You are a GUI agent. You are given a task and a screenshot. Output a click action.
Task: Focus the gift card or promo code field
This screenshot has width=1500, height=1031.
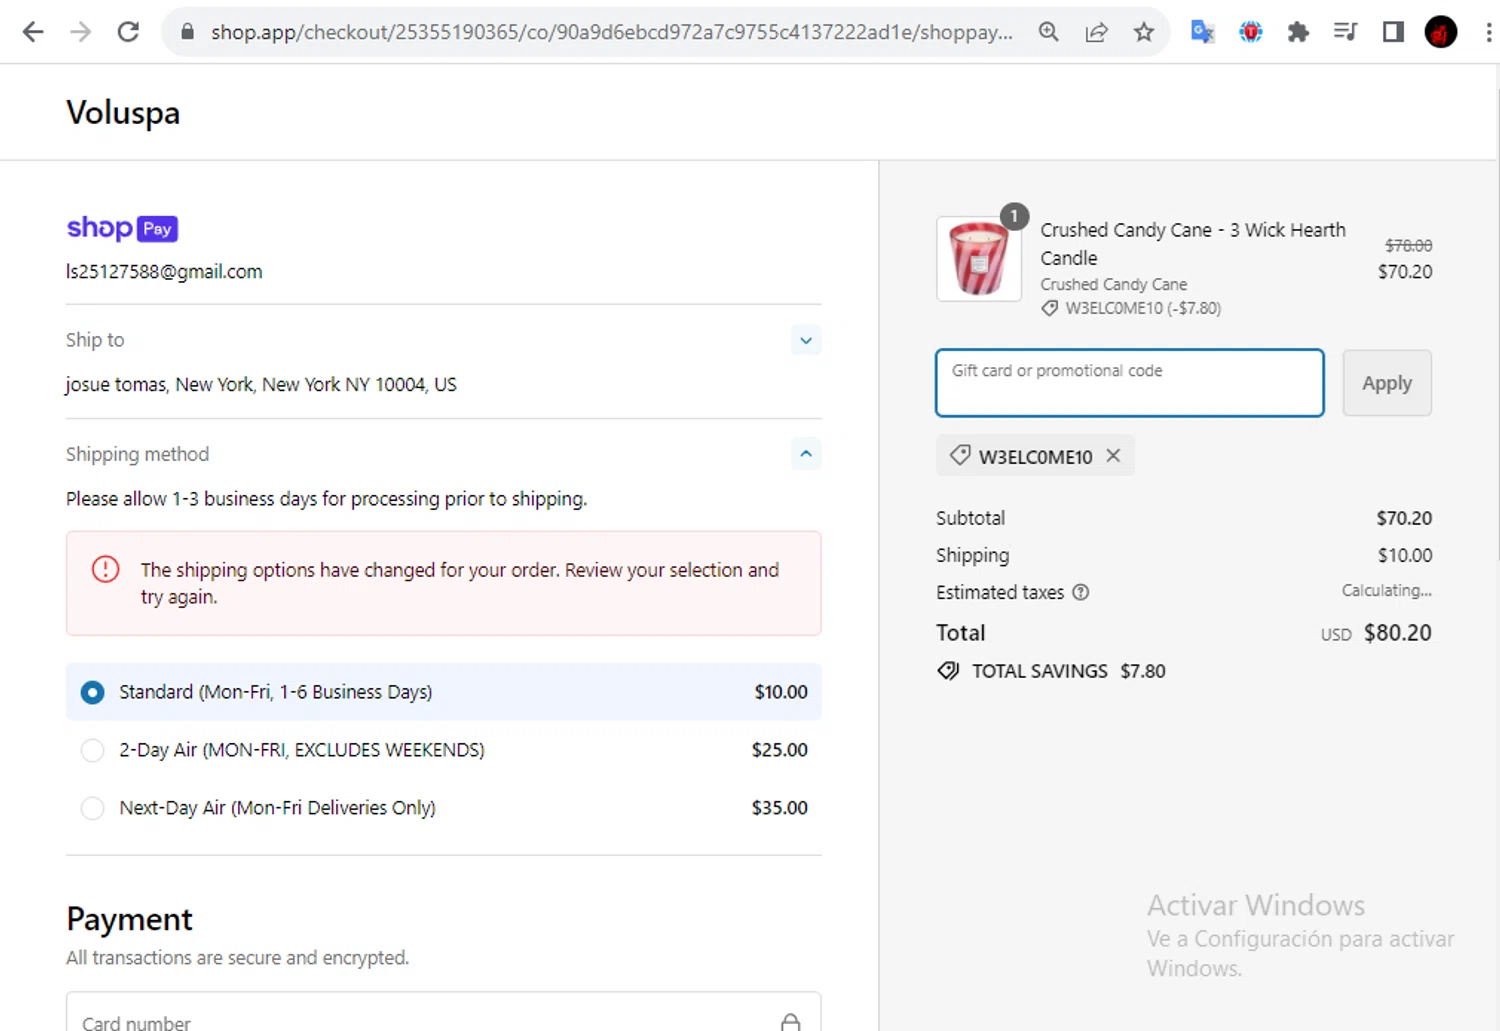point(1130,383)
